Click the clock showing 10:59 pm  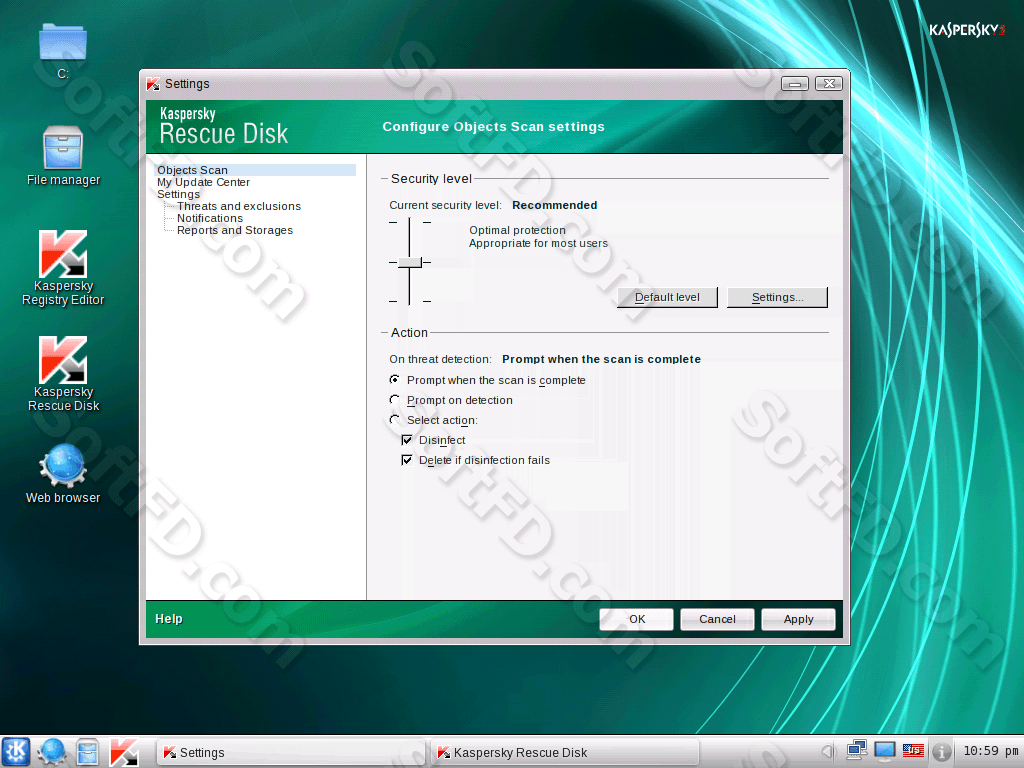point(990,752)
